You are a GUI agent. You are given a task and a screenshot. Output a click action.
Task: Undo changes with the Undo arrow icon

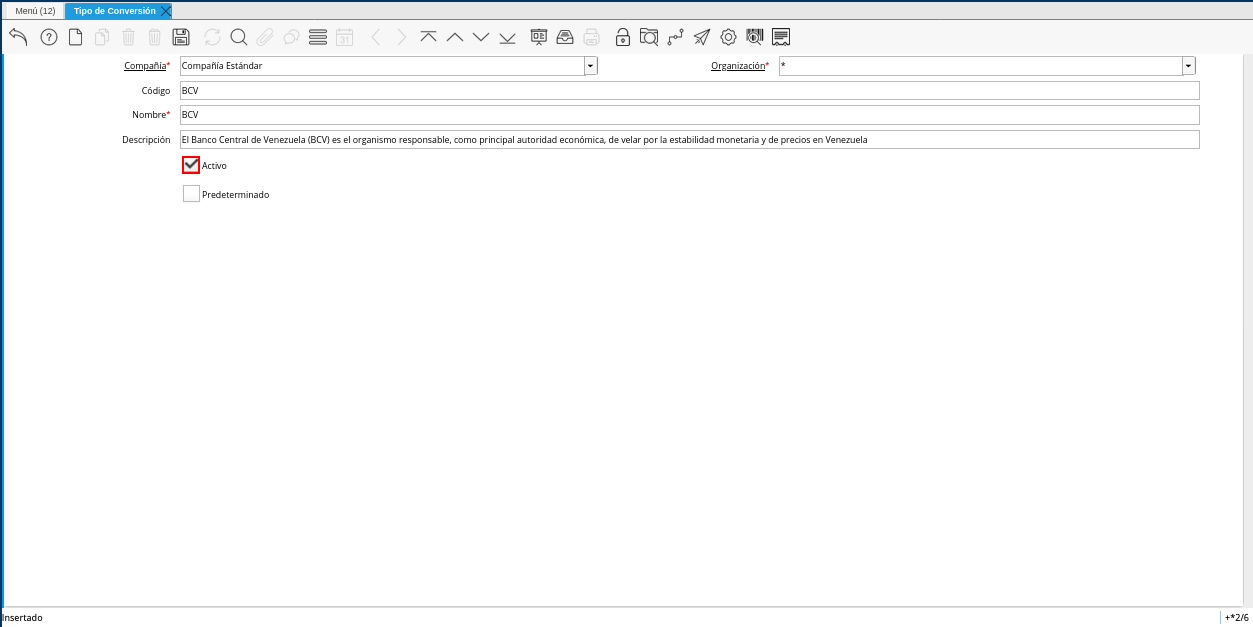(18, 36)
